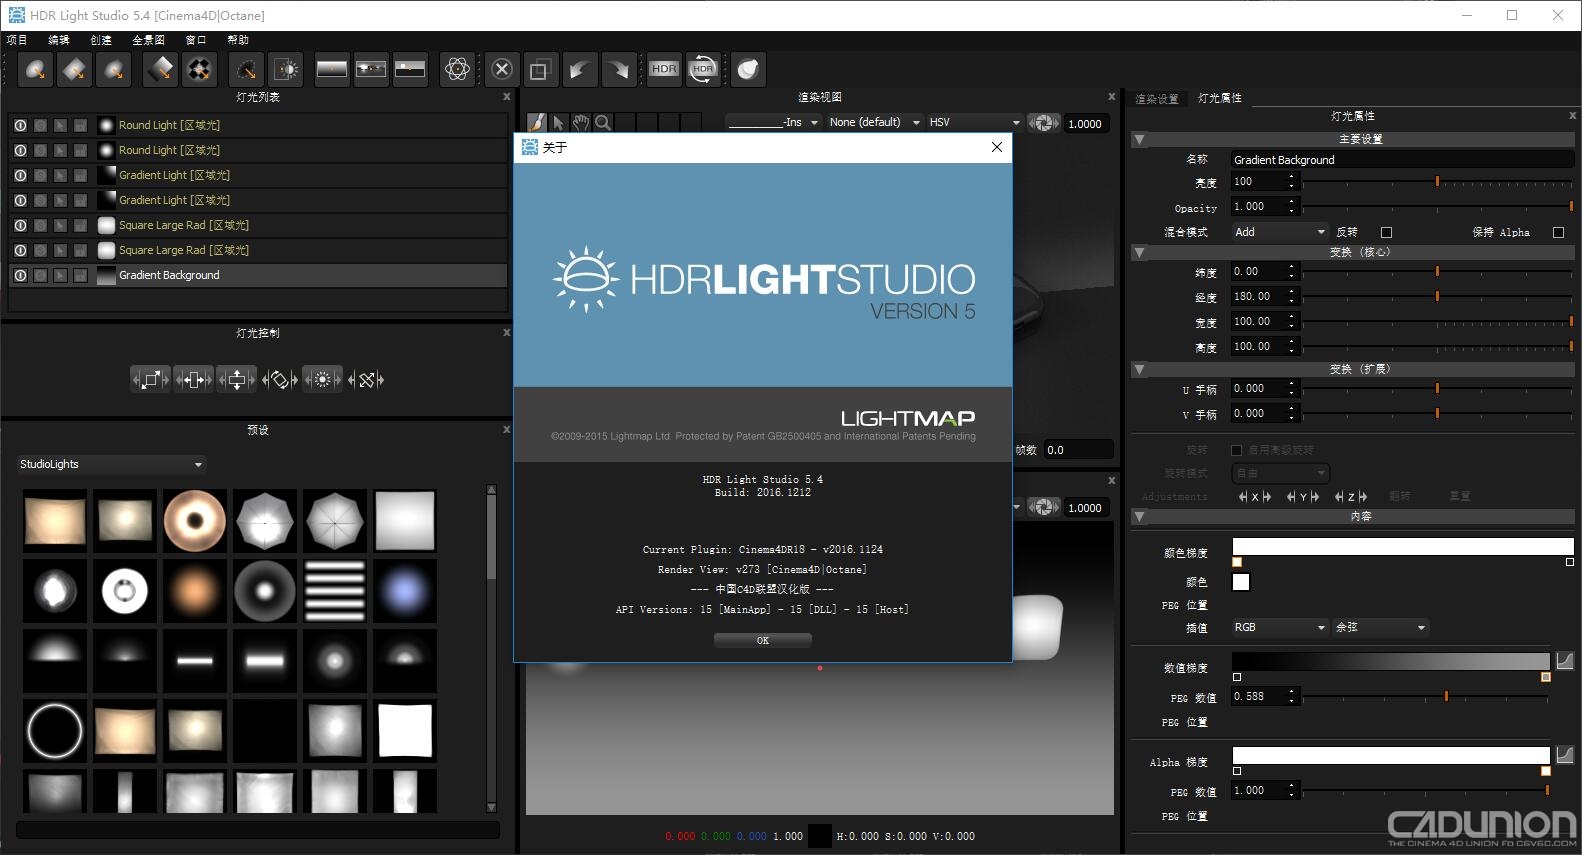1582x855 pixels.
Task: Collapse the 变换 (核心) section triangle
Action: click(1139, 252)
